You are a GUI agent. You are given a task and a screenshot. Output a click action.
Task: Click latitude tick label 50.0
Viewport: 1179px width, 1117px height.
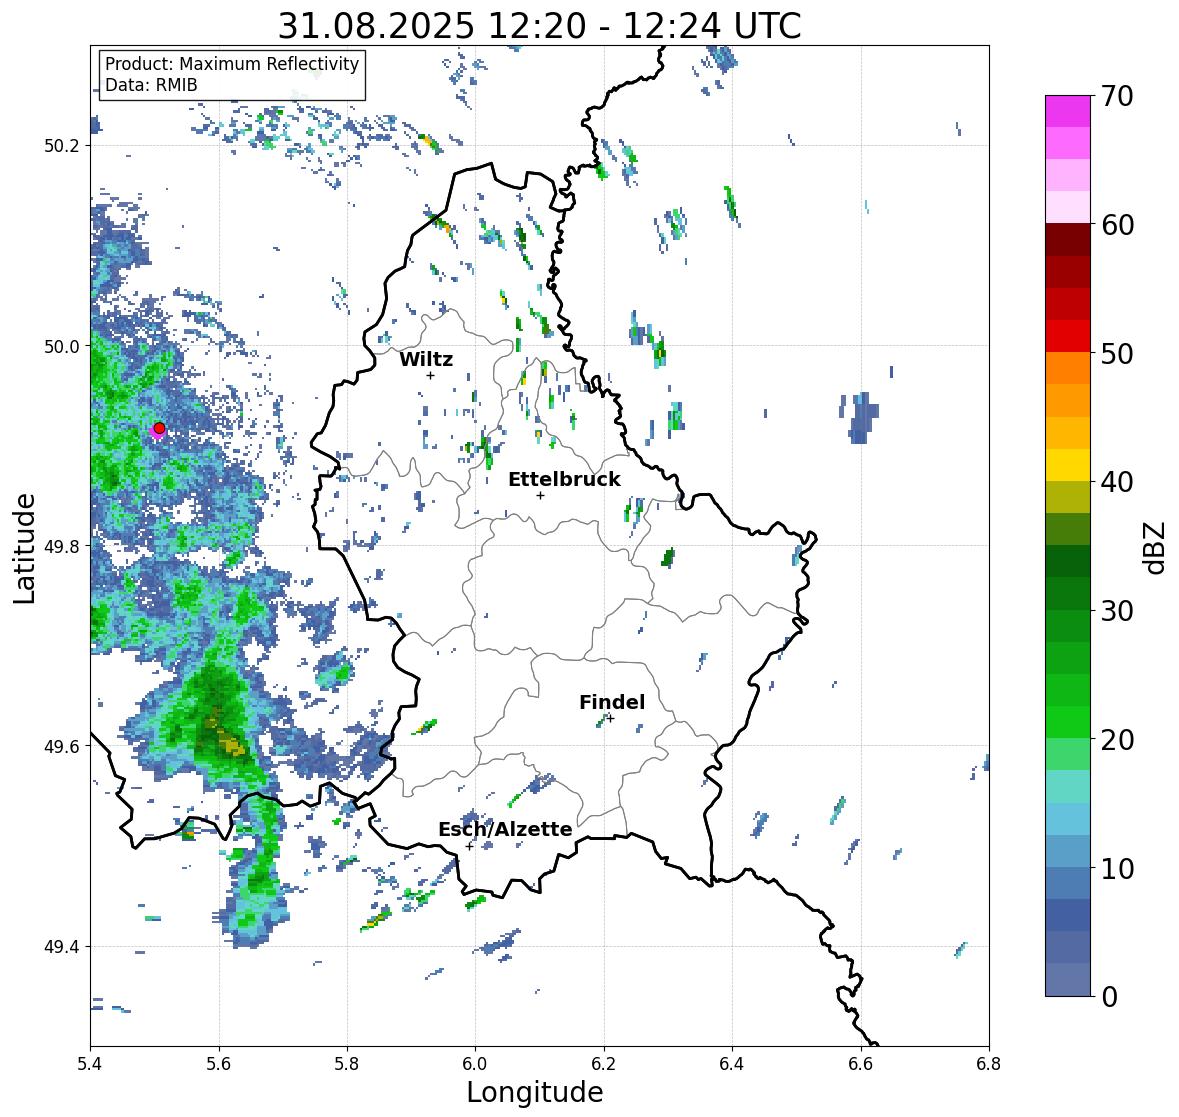tap(62, 347)
